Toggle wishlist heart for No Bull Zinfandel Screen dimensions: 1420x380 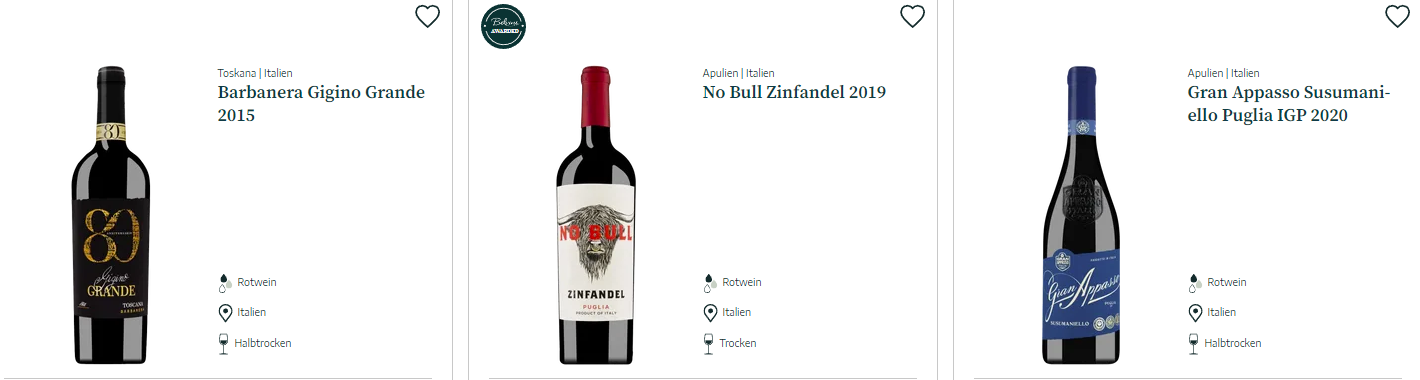click(912, 16)
